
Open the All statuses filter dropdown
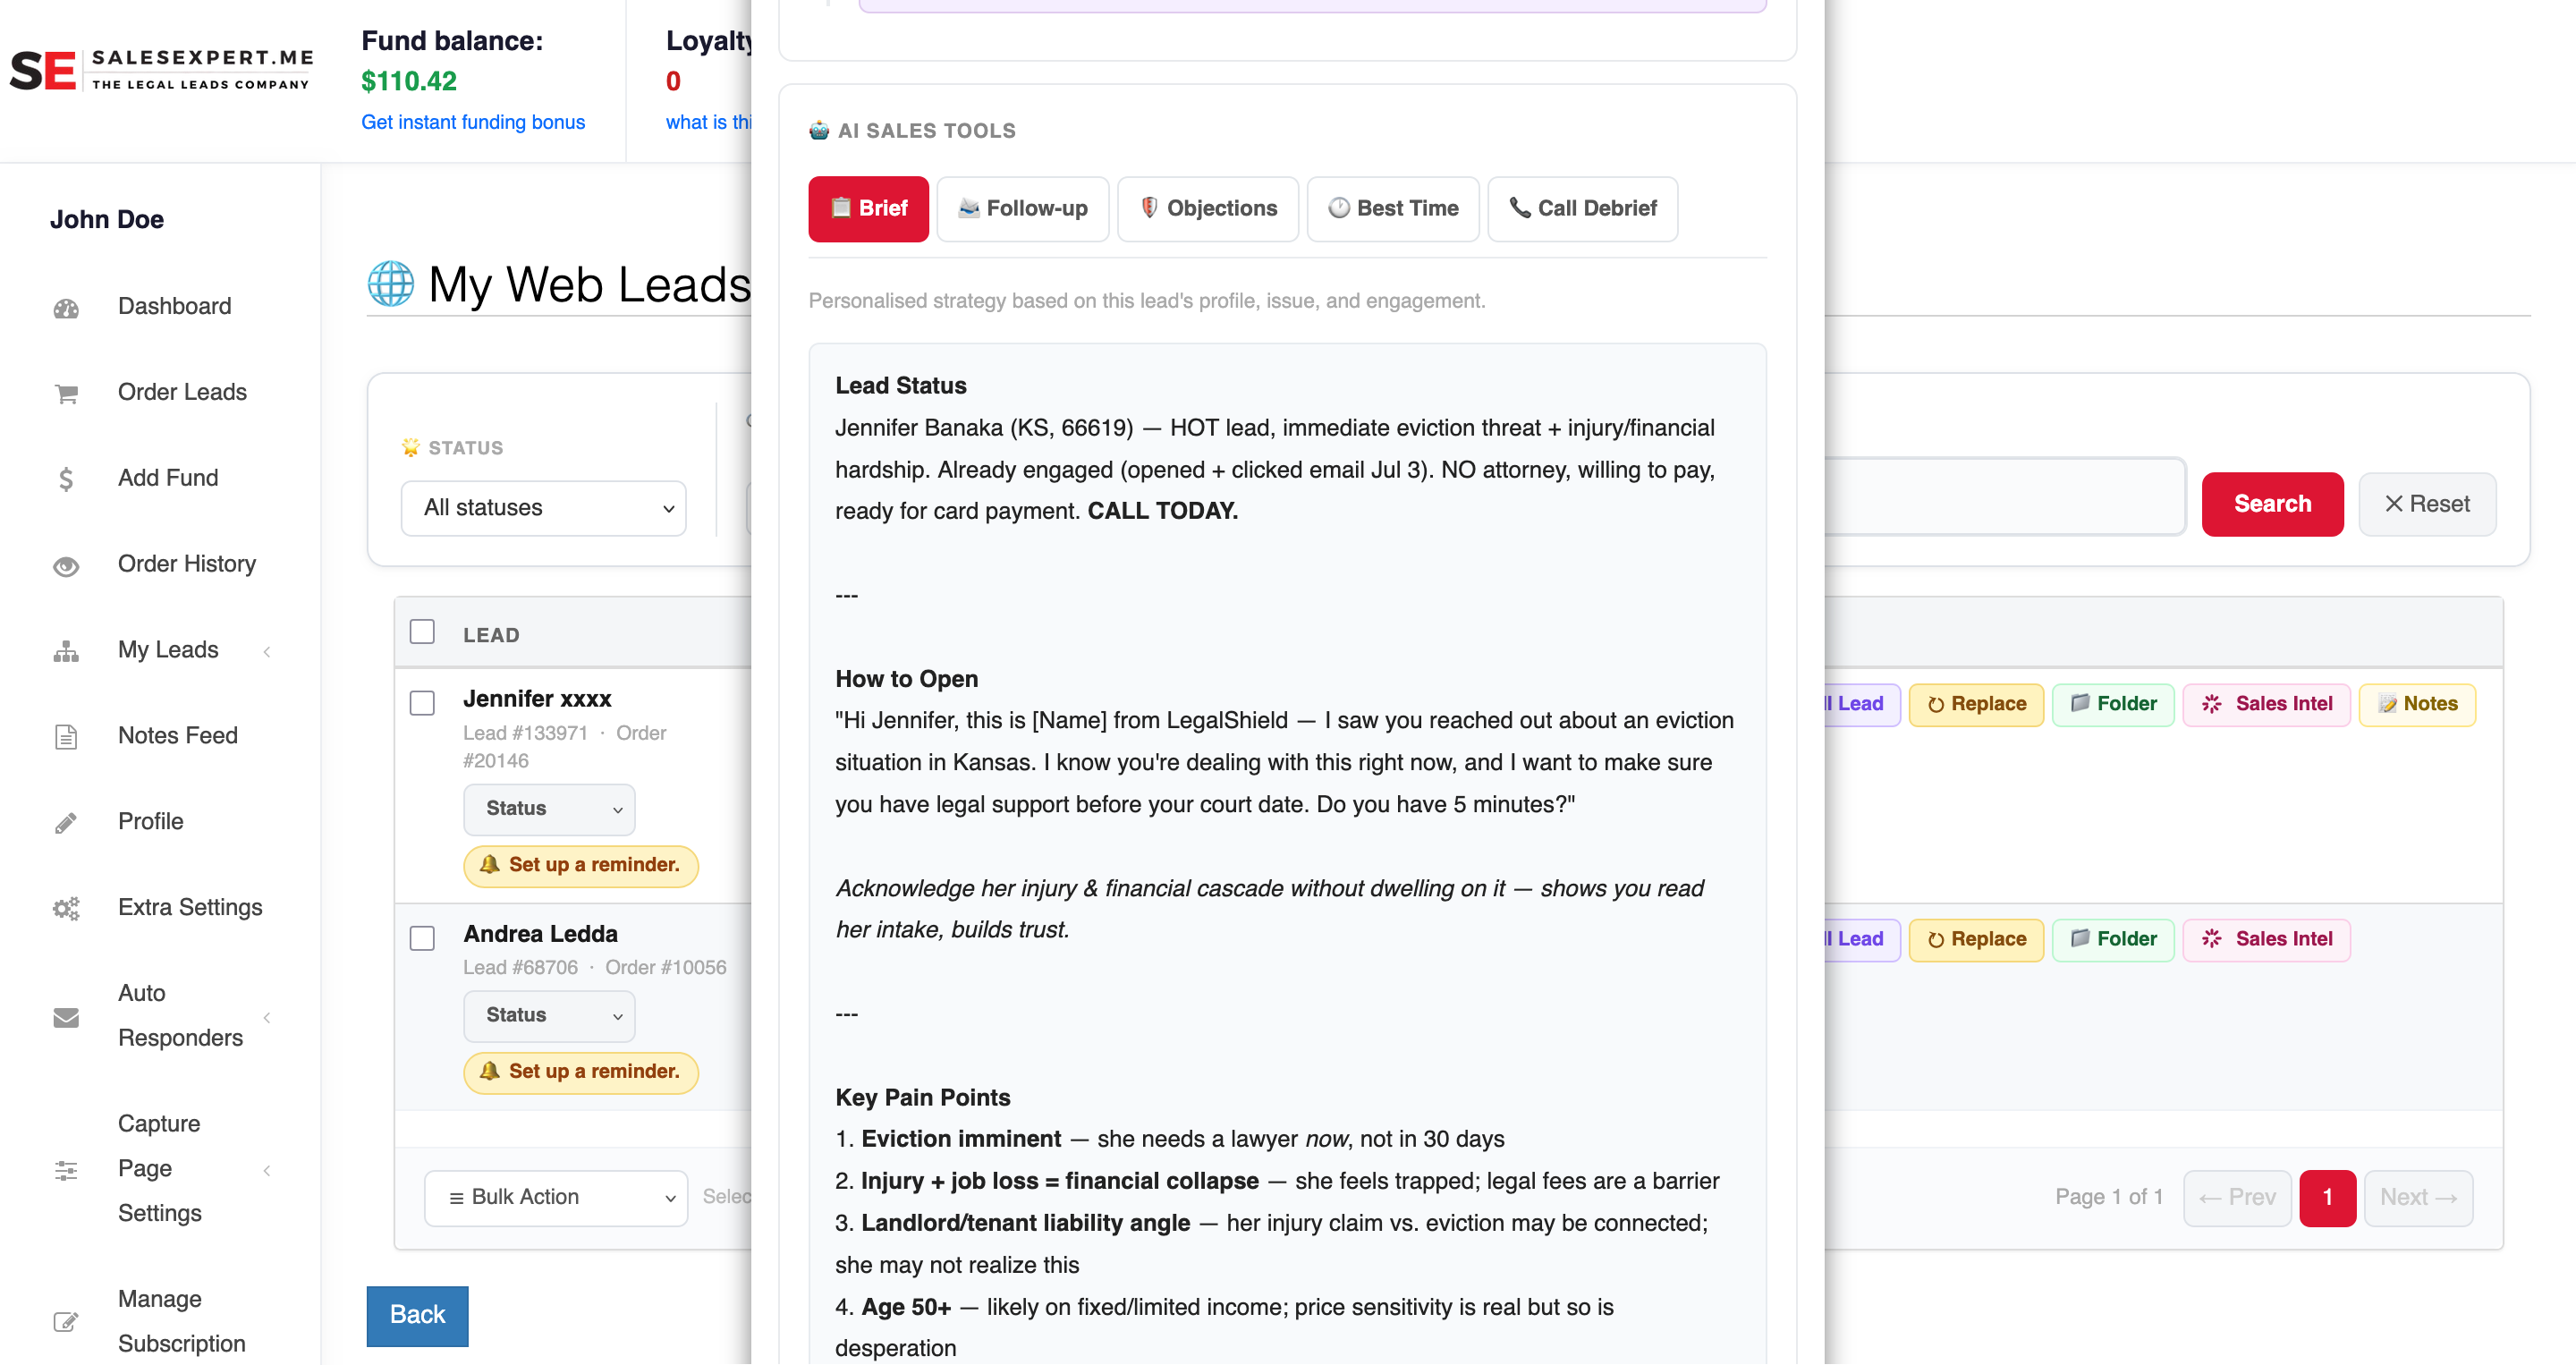[543, 508]
